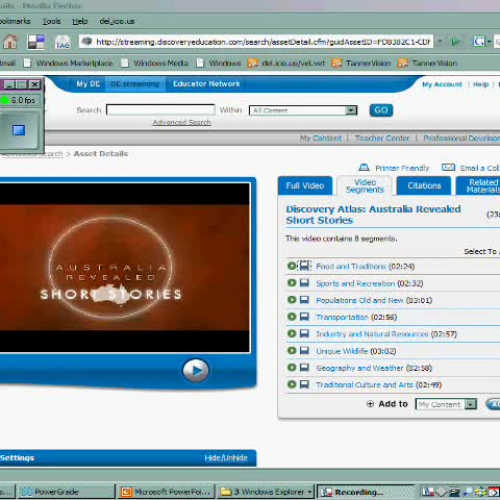Screen dimensions: 500x500
Task: Play the Unique Wildlife segment
Action: 292,351
